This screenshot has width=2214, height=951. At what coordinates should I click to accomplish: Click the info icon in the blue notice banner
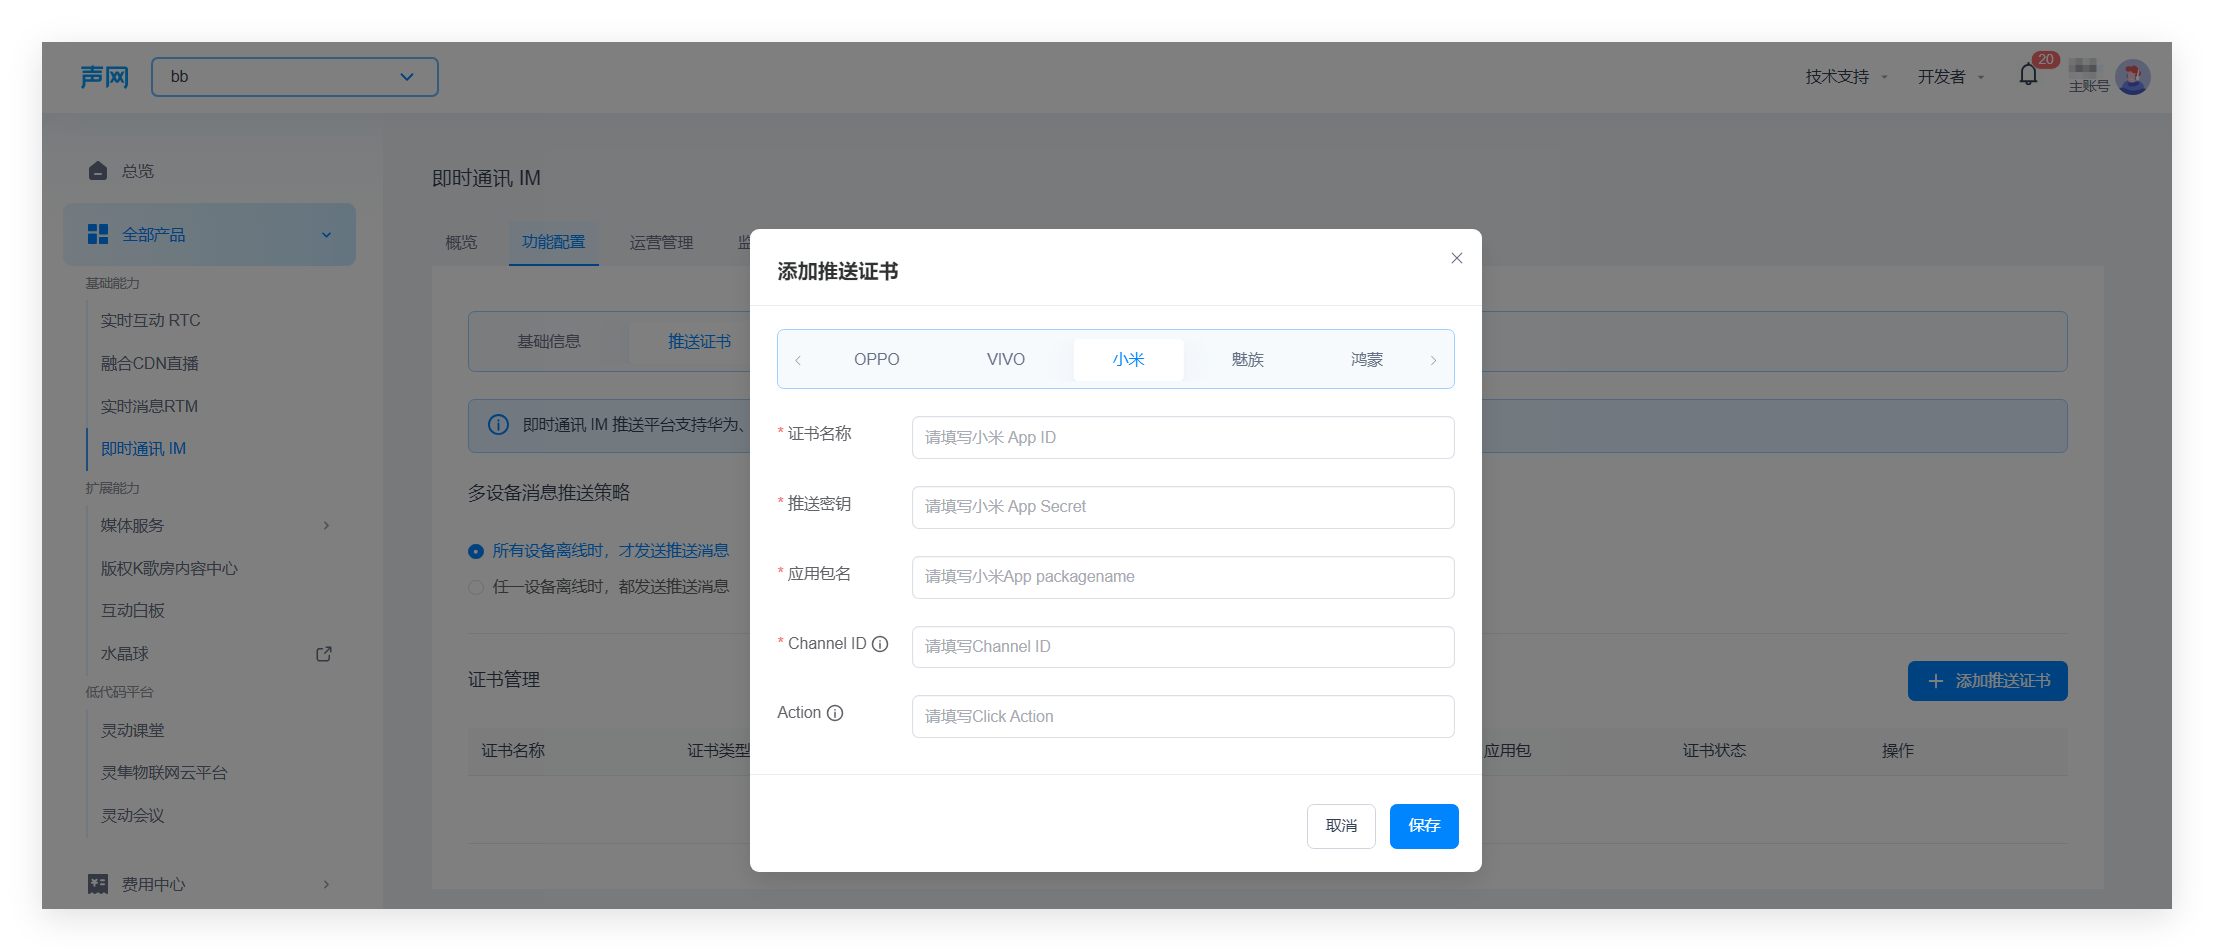[498, 425]
